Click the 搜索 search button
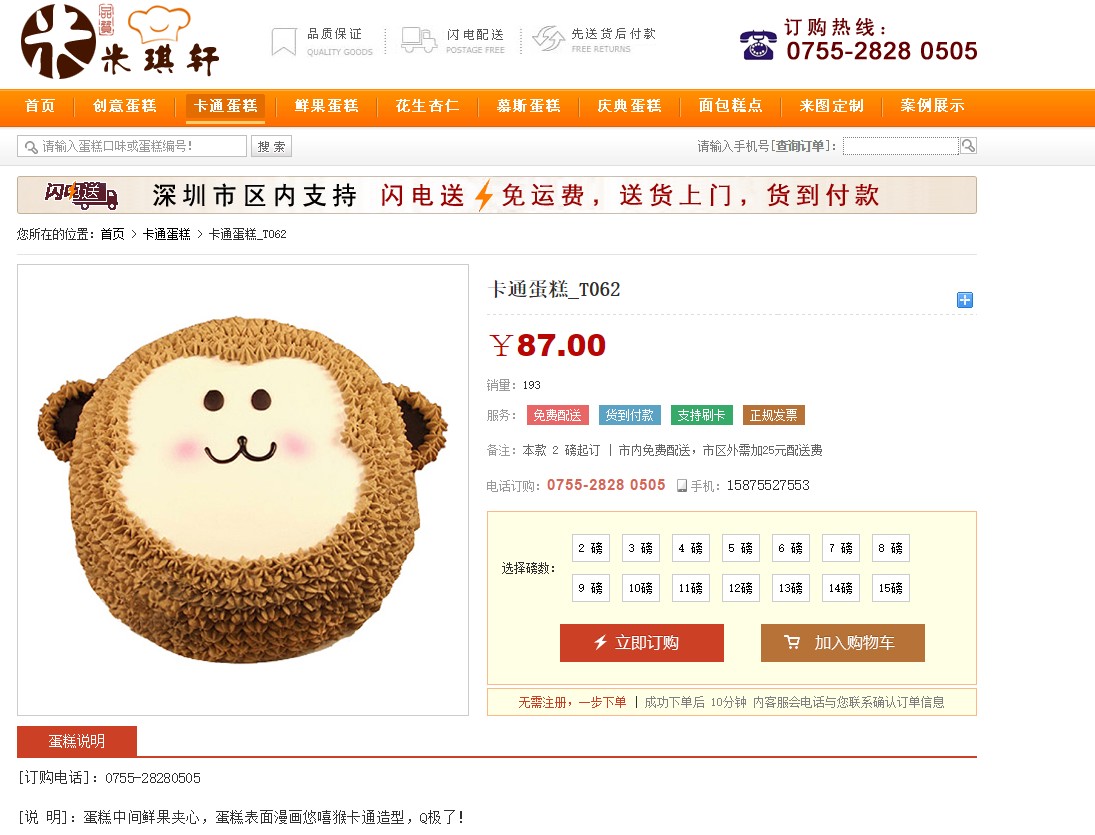 click(271, 146)
